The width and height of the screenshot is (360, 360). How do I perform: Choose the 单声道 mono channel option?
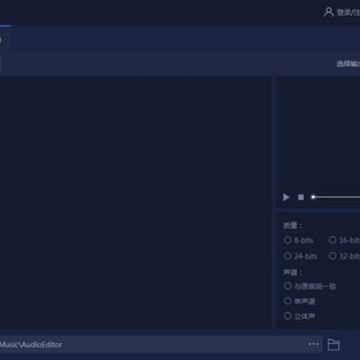tap(299, 301)
